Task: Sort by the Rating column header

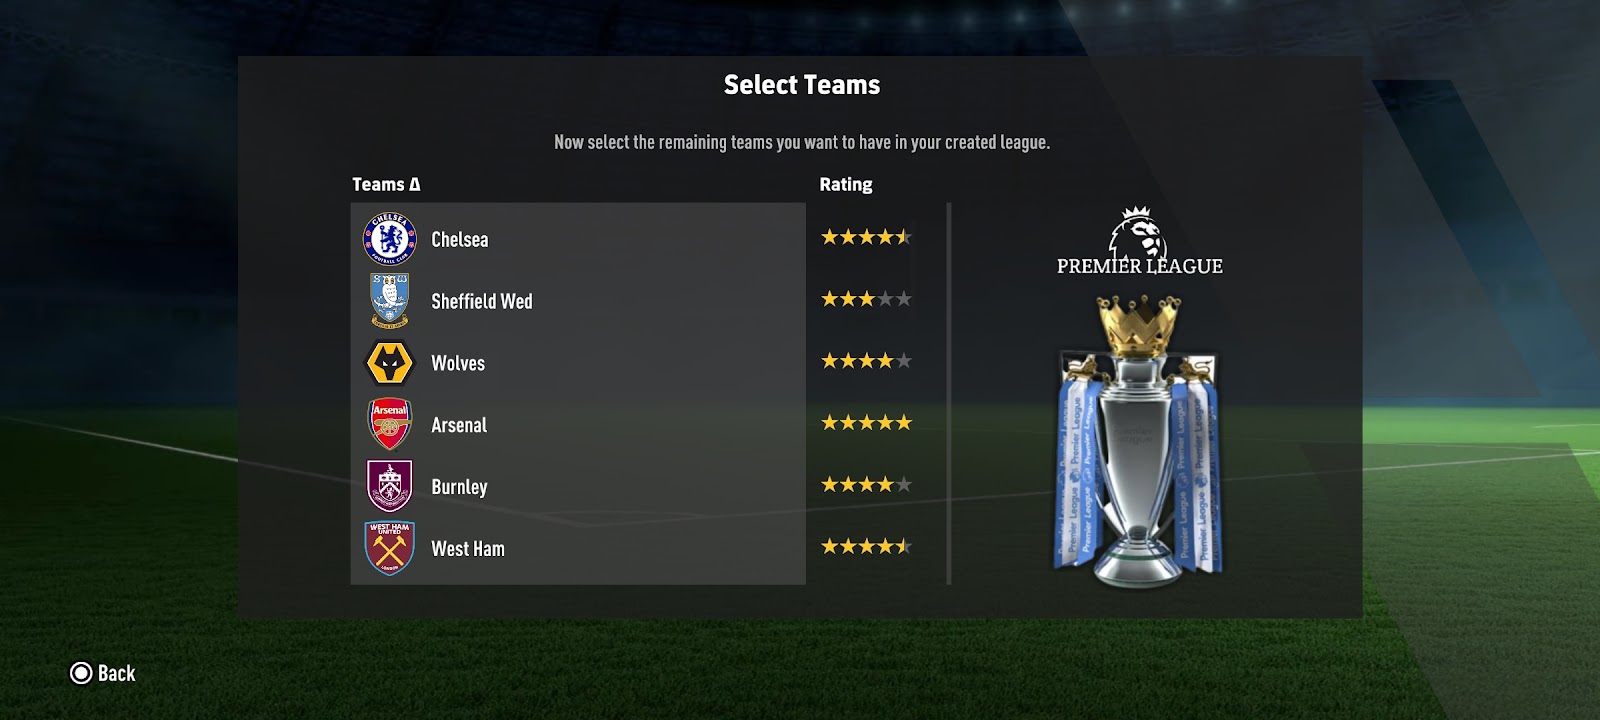Action: tap(846, 184)
